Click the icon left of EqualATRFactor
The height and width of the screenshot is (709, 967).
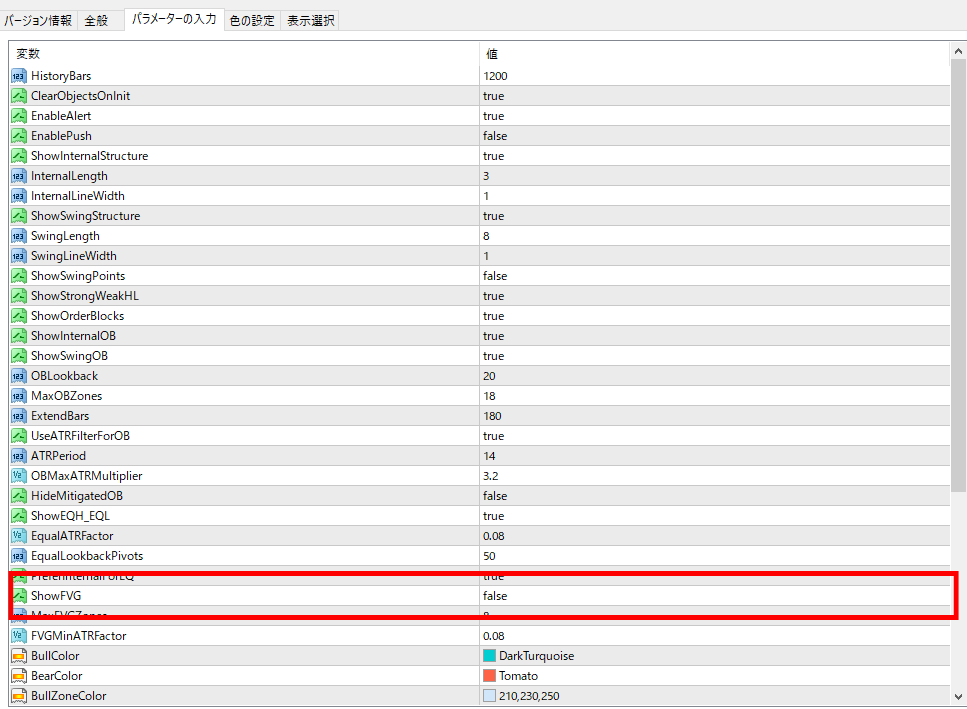[19, 536]
